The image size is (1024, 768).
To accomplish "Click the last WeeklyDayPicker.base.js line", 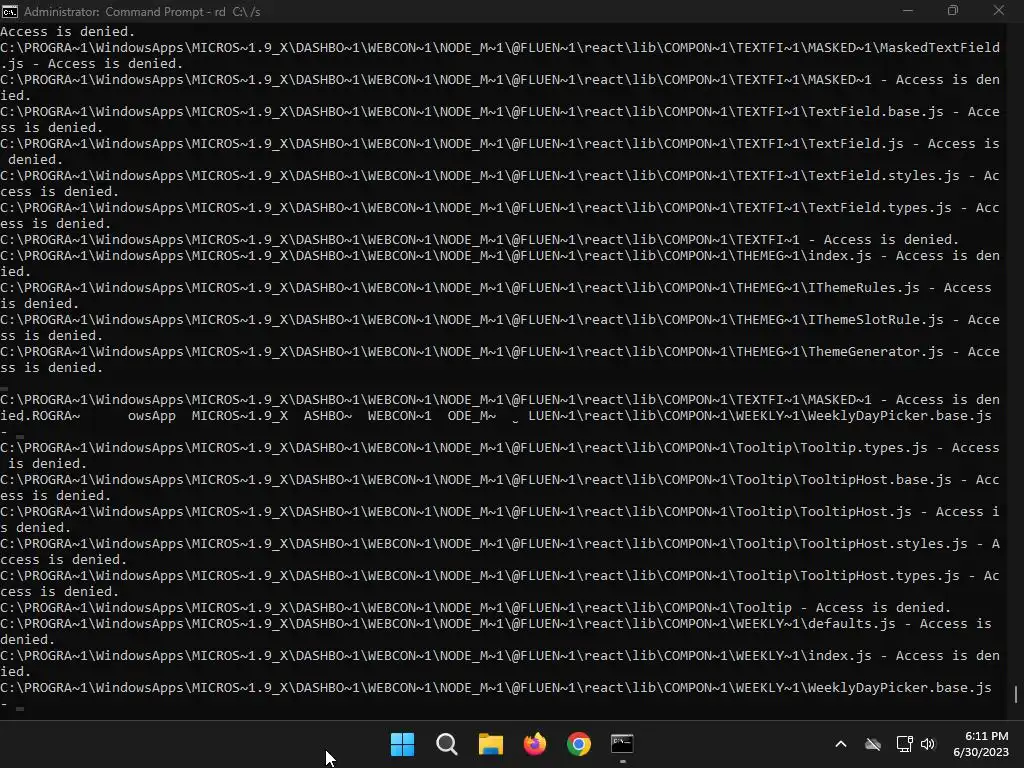I will [x=496, y=688].
